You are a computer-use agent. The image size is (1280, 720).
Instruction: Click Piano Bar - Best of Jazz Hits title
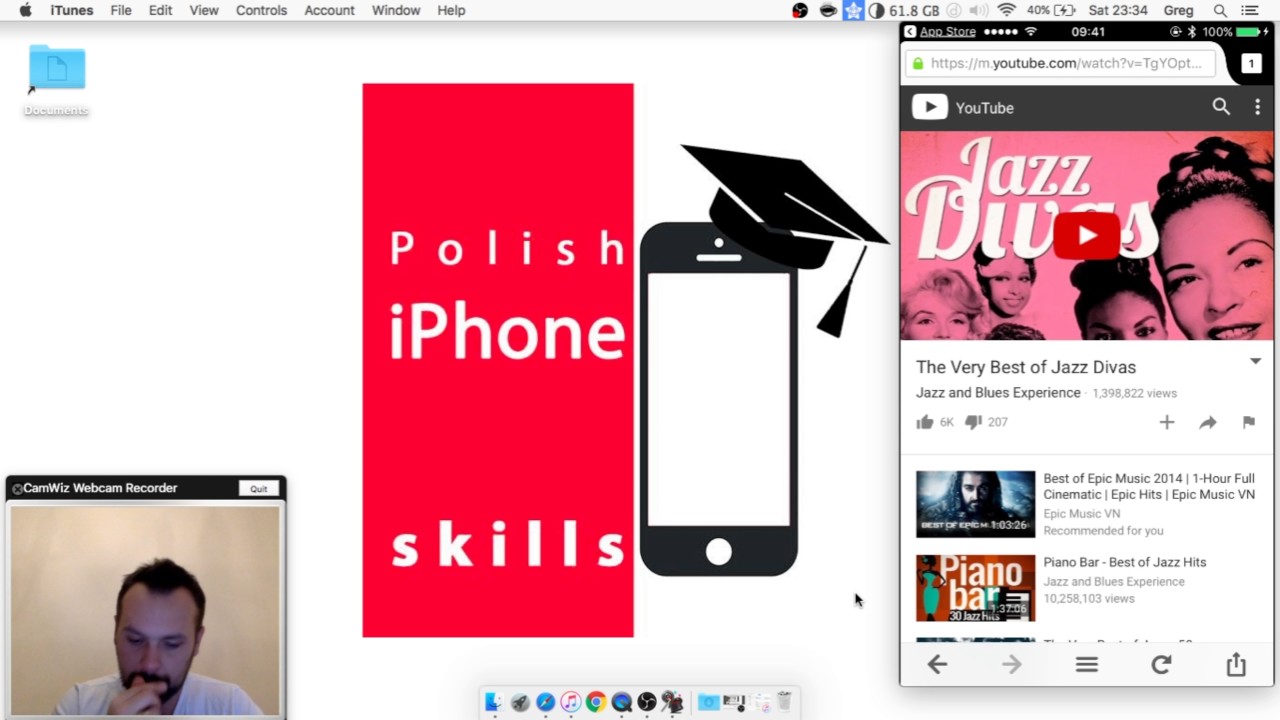(x=1124, y=562)
